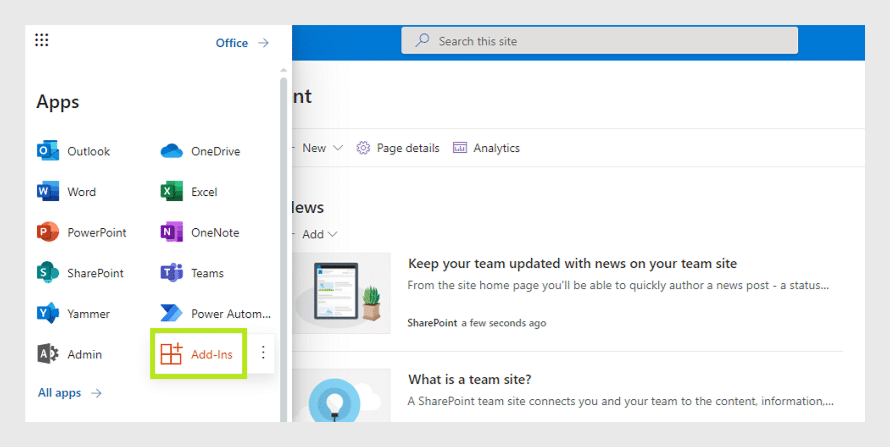Open the All apps link
The height and width of the screenshot is (447, 890).
tap(70, 393)
